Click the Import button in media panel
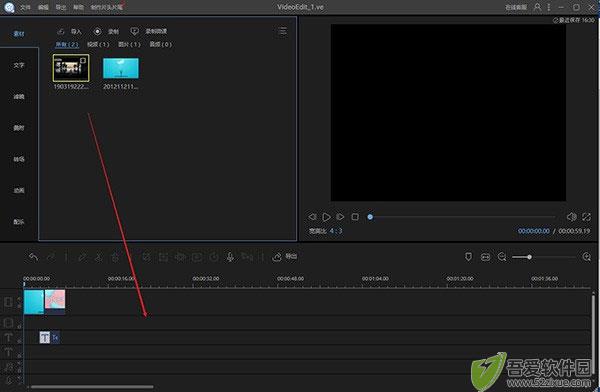The width and height of the screenshot is (600, 392). (x=69, y=31)
